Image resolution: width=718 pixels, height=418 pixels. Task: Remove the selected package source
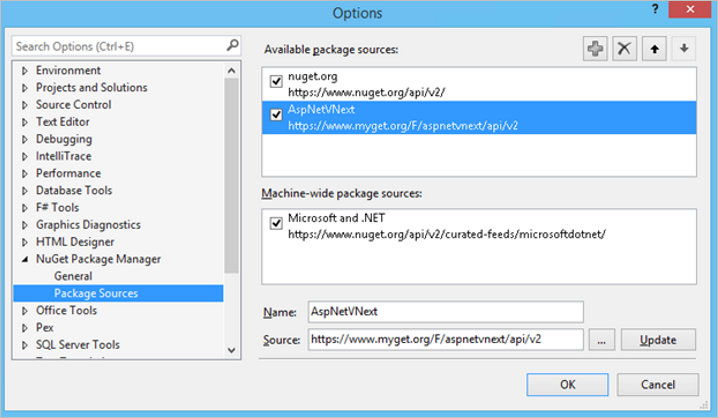[625, 50]
